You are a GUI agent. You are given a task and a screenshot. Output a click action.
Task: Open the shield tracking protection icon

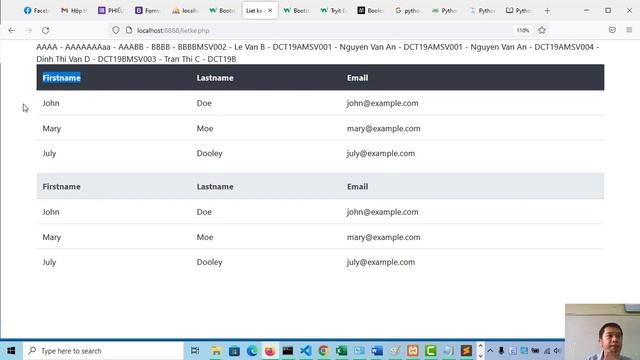(x=116, y=30)
